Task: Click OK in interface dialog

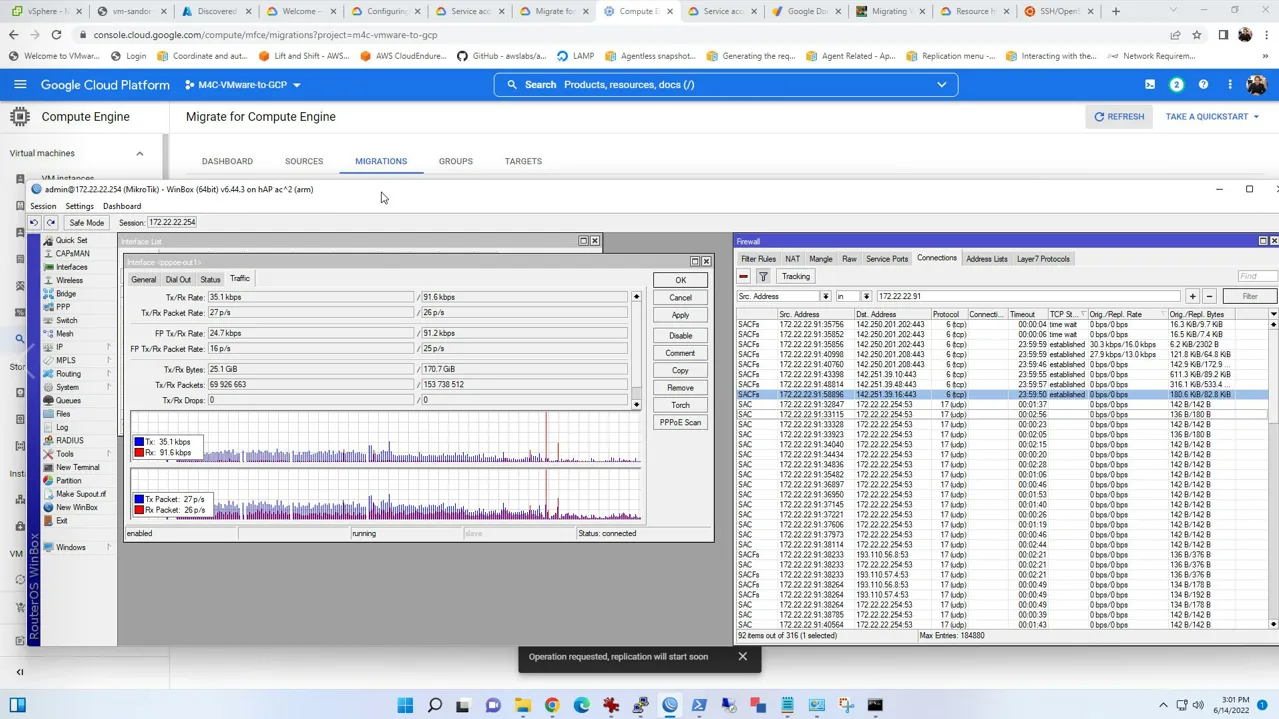Action: tap(680, 280)
